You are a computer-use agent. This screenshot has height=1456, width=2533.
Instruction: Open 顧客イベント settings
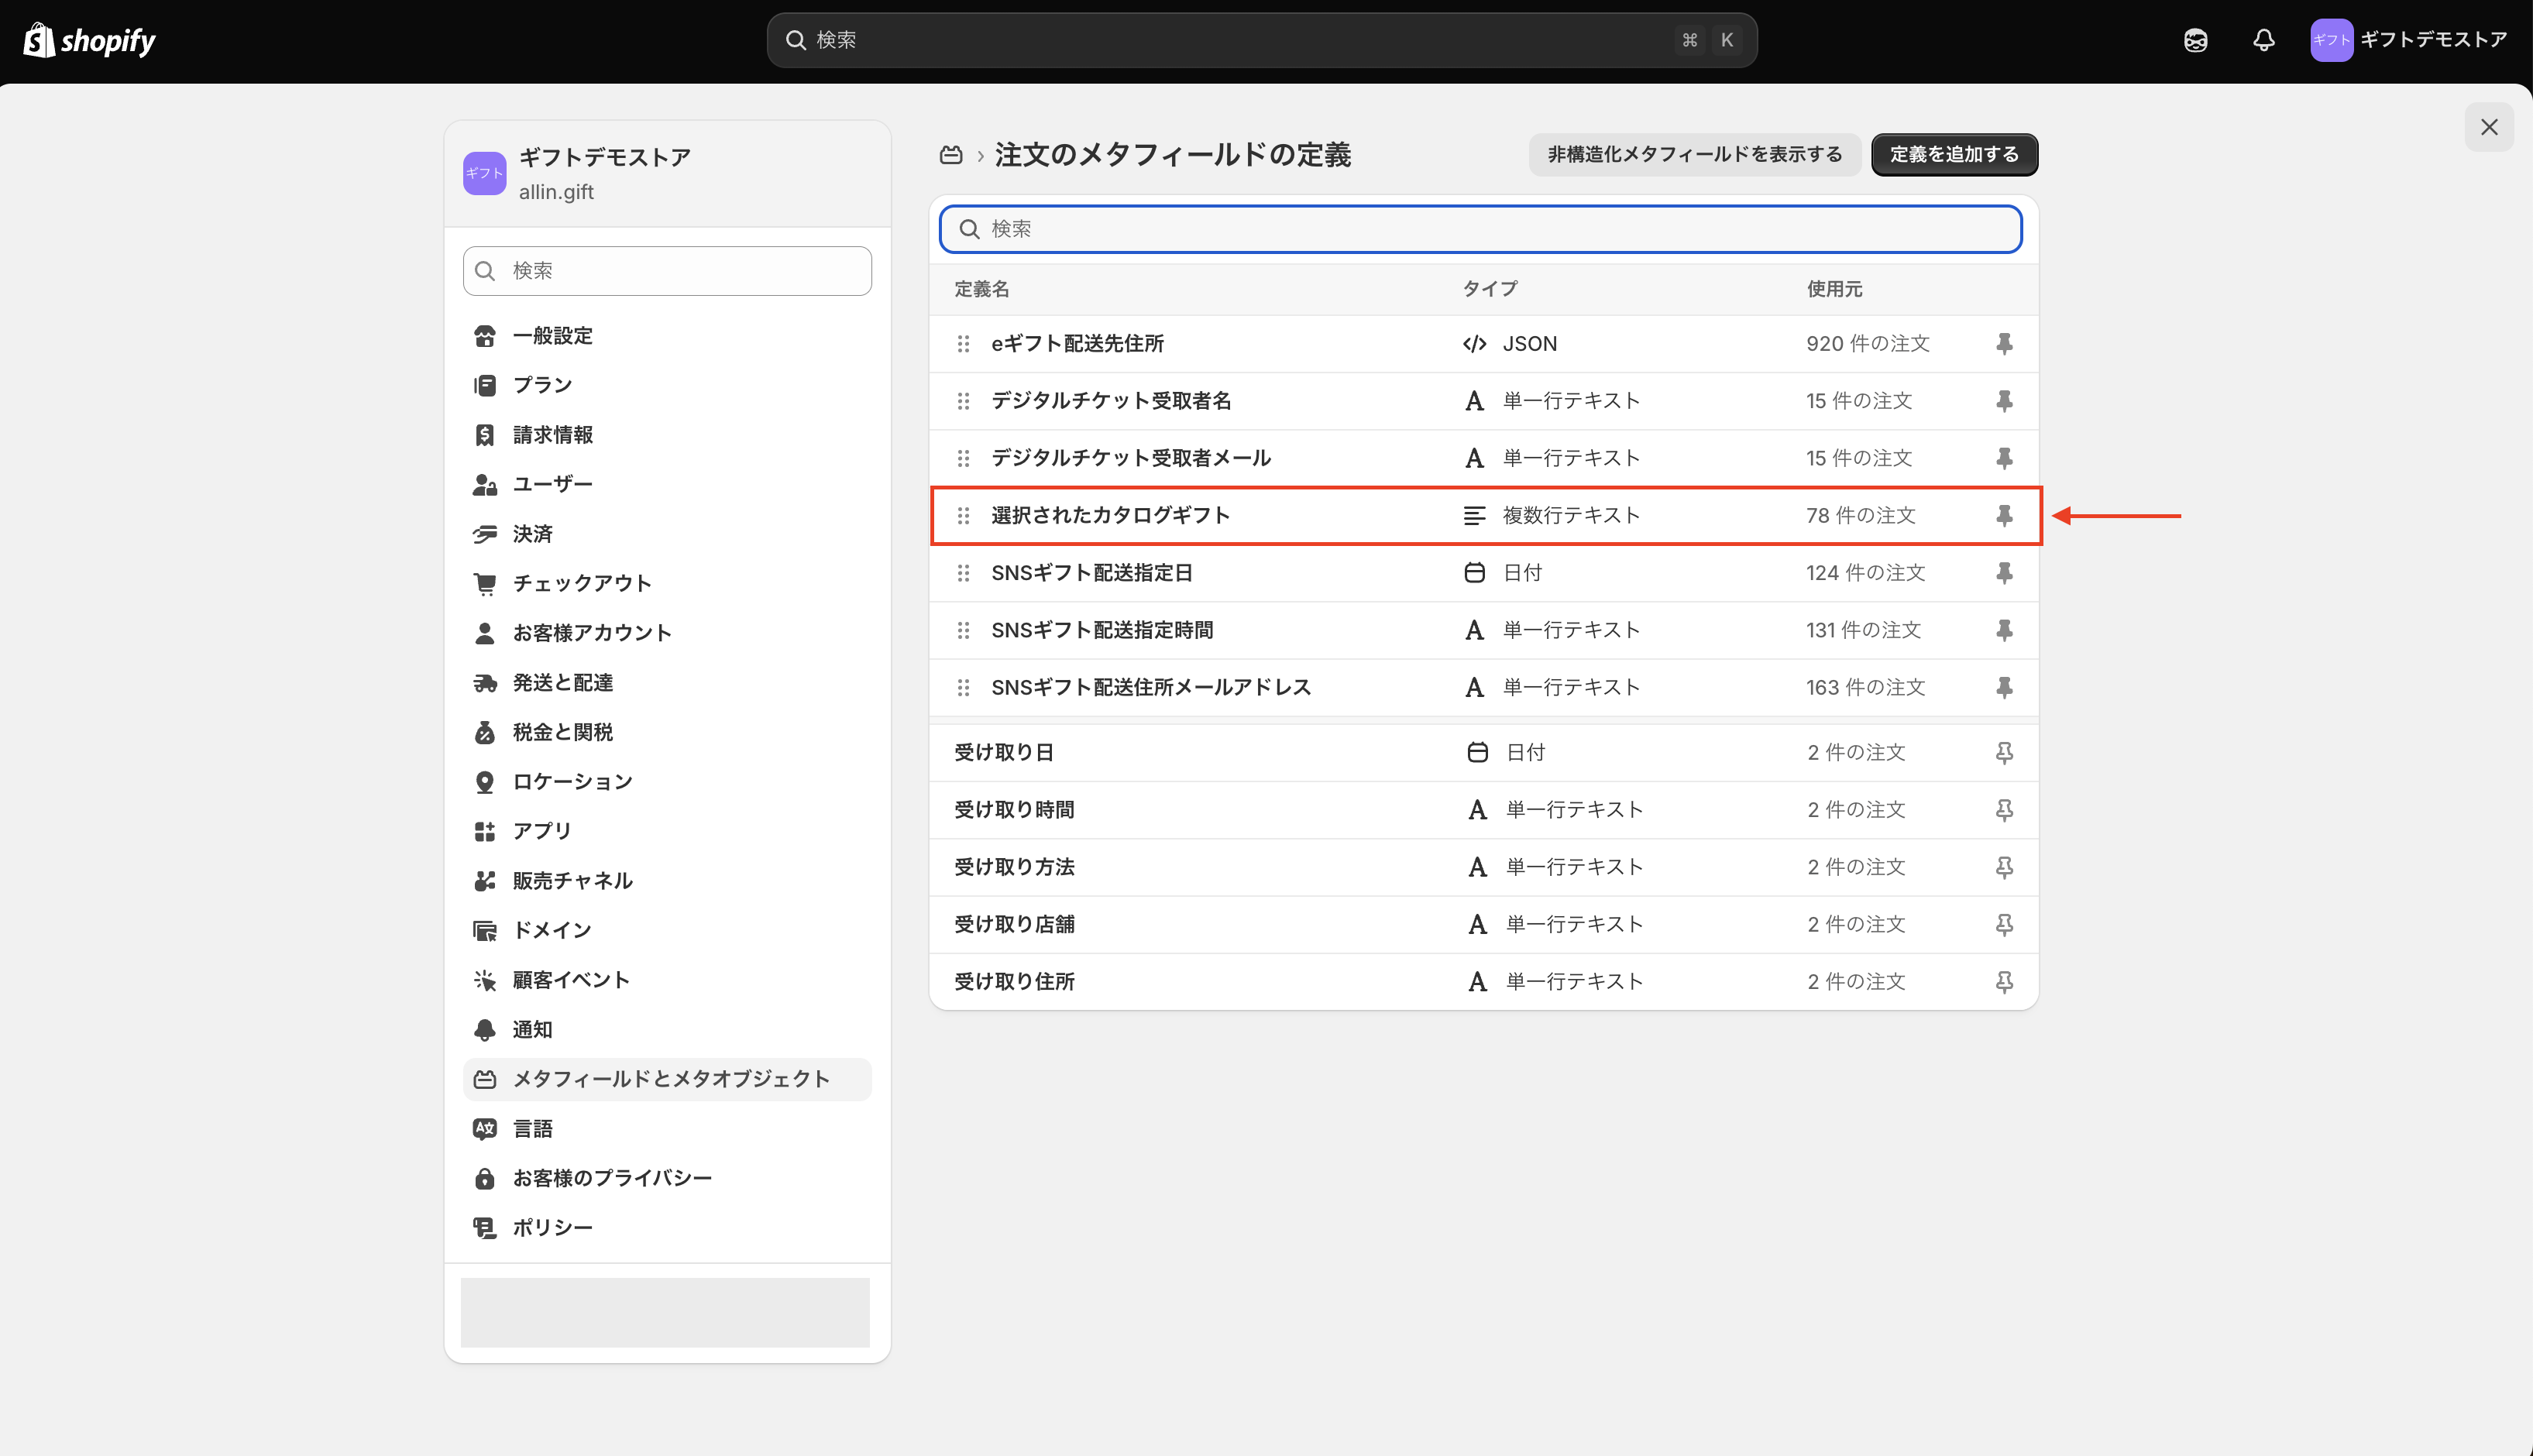[x=667, y=980]
